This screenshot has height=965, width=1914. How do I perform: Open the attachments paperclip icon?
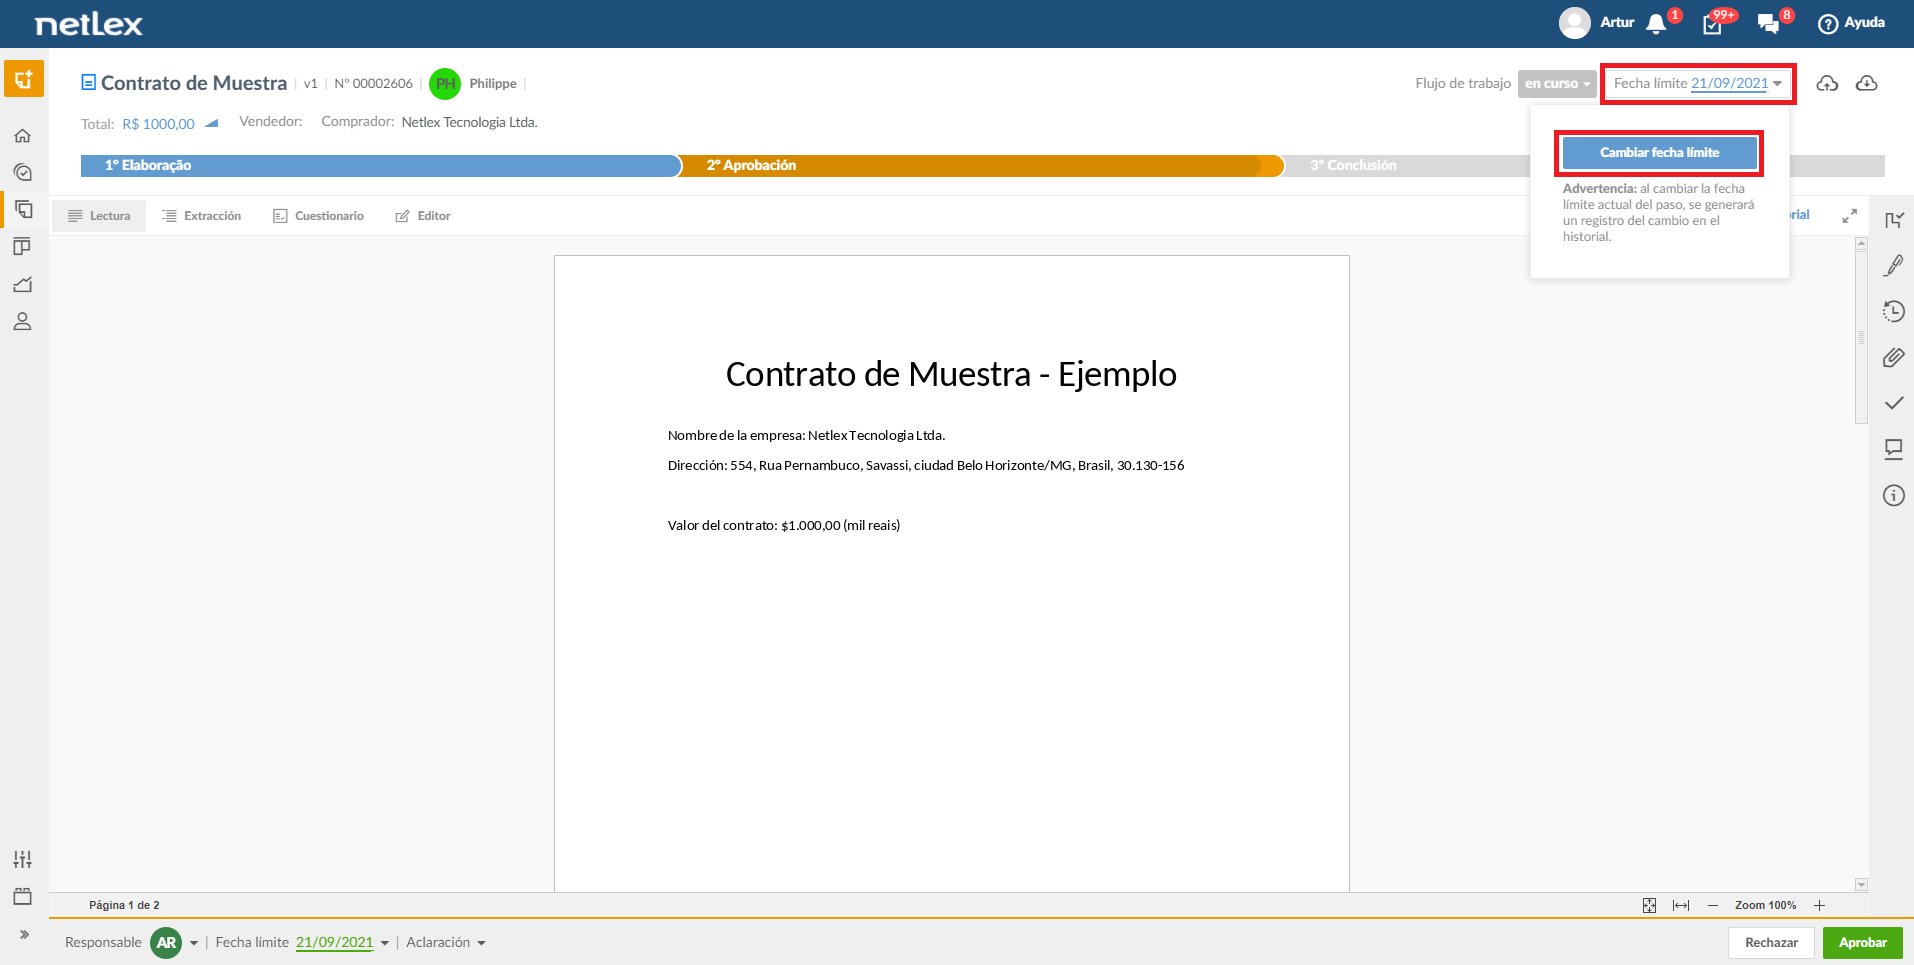click(1893, 357)
